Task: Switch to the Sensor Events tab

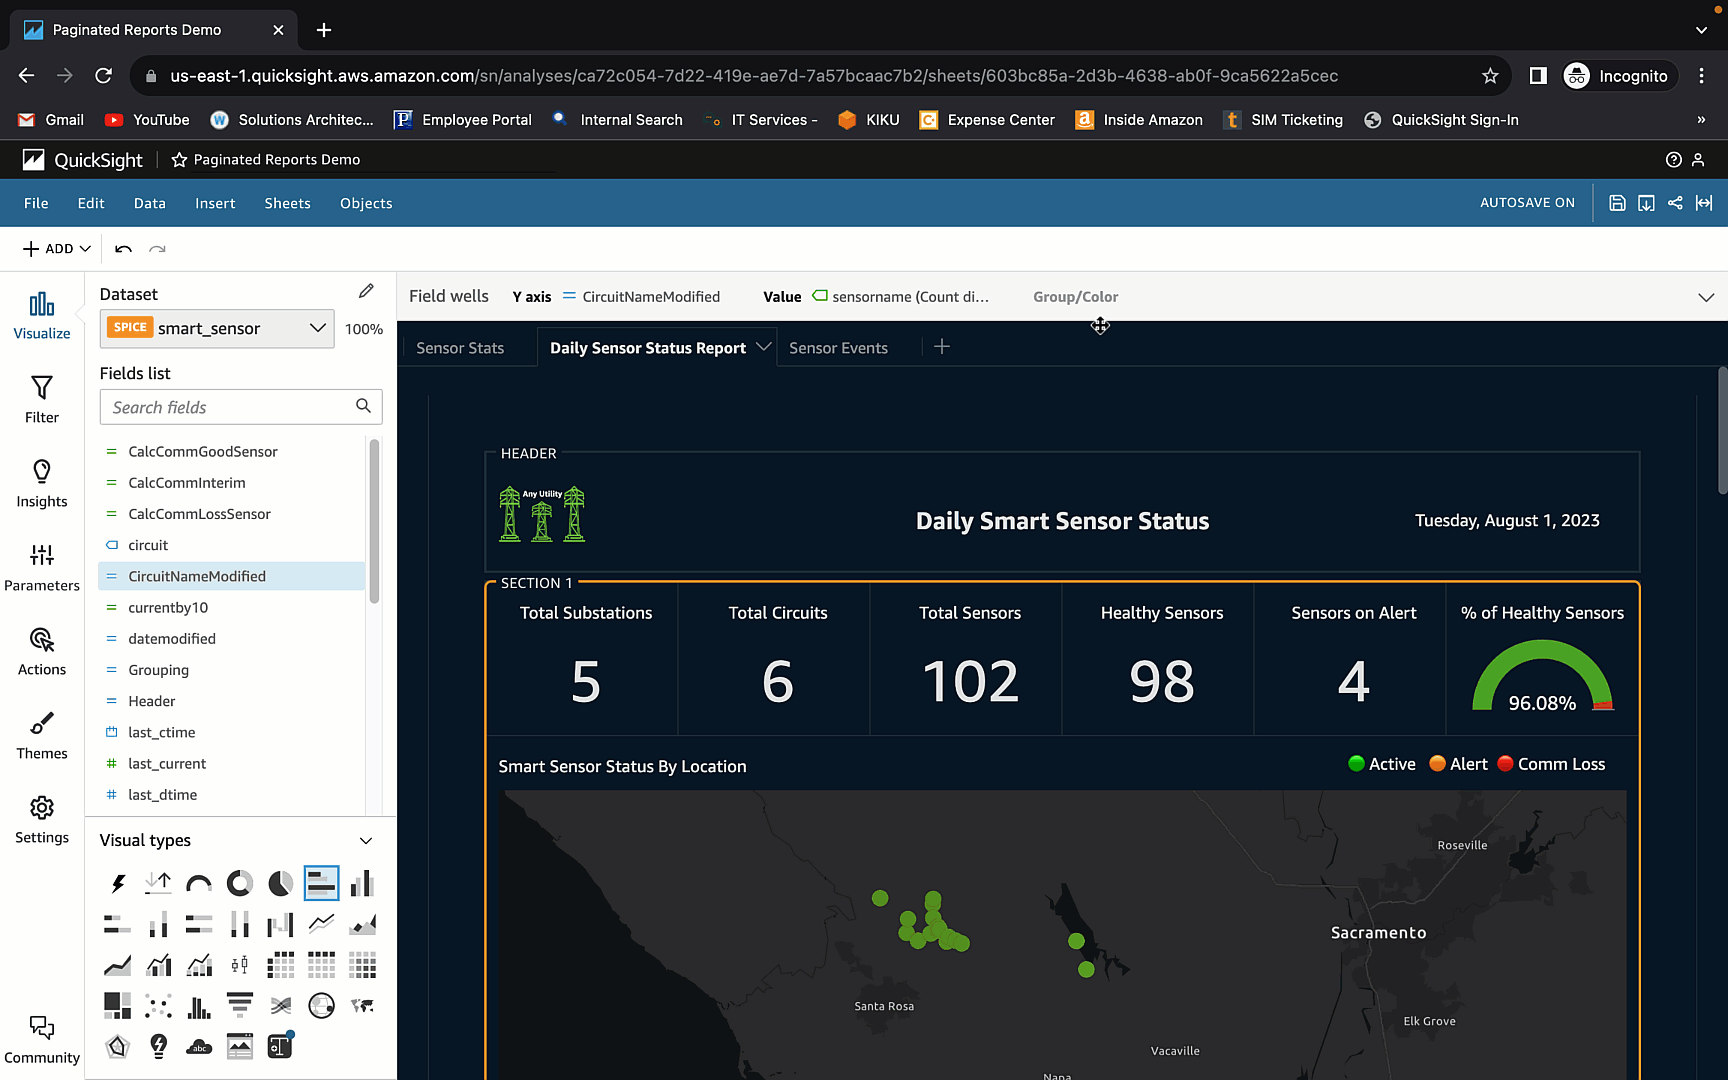Action: point(838,347)
